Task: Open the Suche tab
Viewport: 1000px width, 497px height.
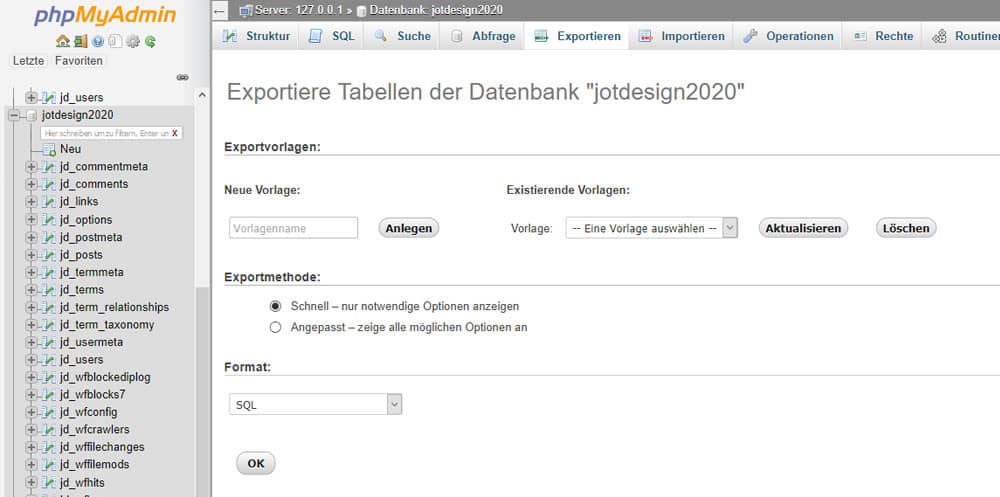Action: (402, 36)
